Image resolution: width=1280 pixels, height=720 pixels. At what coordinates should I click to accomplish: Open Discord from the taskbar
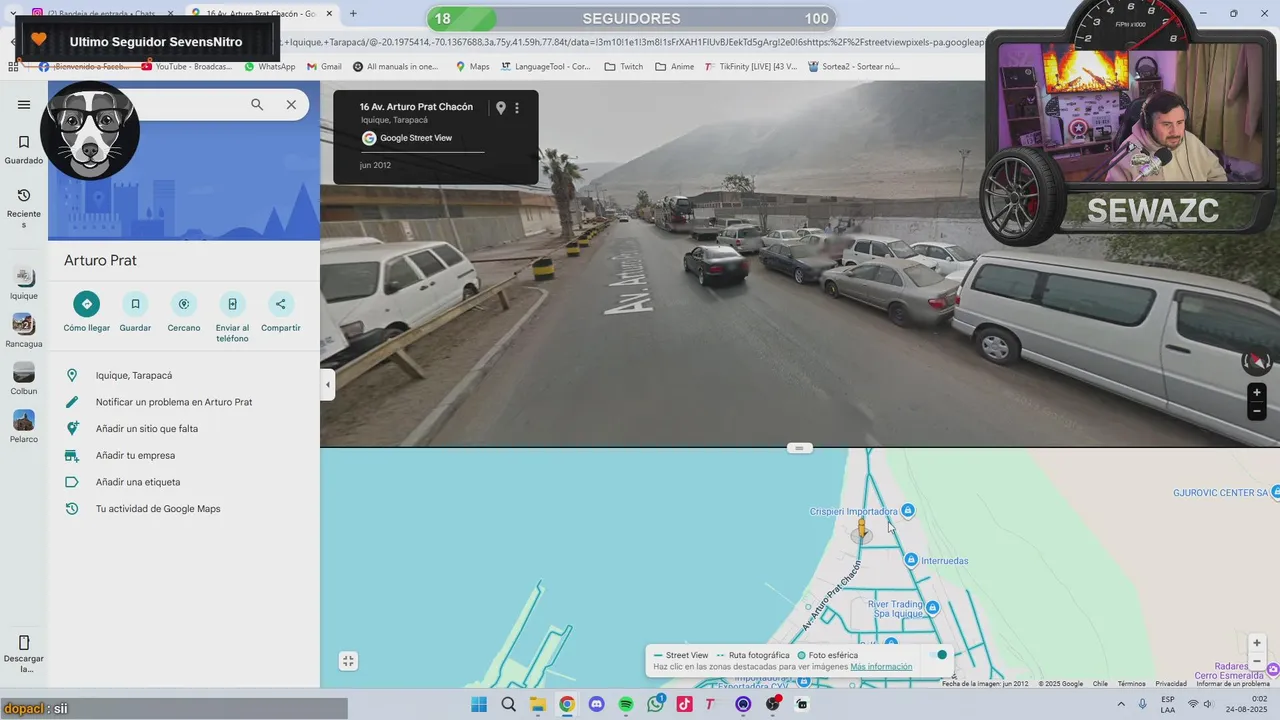click(597, 704)
